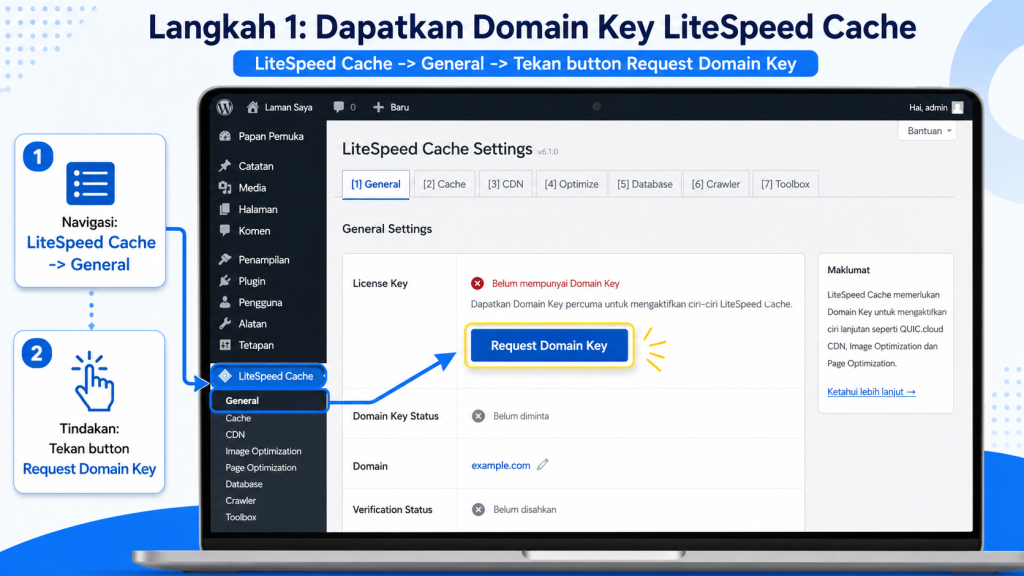Select Database submenu item
The width and height of the screenshot is (1024, 576).
(x=244, y=484)
